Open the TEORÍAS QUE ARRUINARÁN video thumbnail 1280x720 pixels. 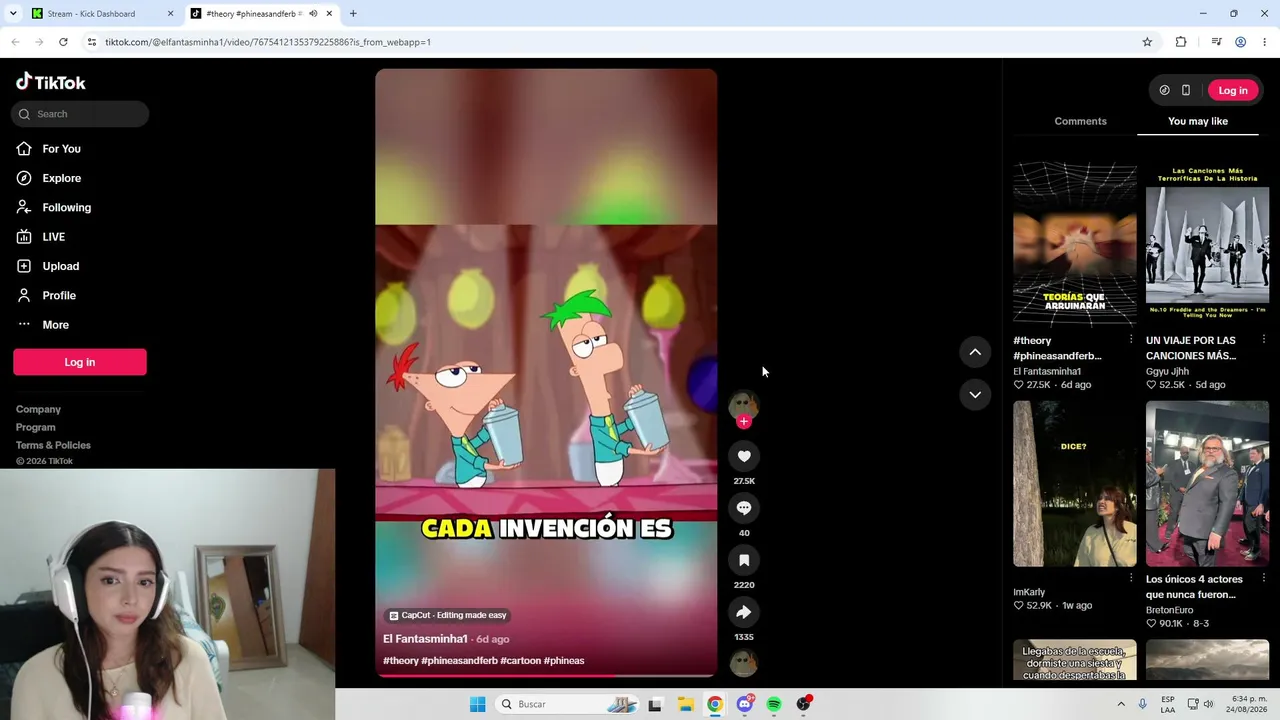(x=1075, y=245)
